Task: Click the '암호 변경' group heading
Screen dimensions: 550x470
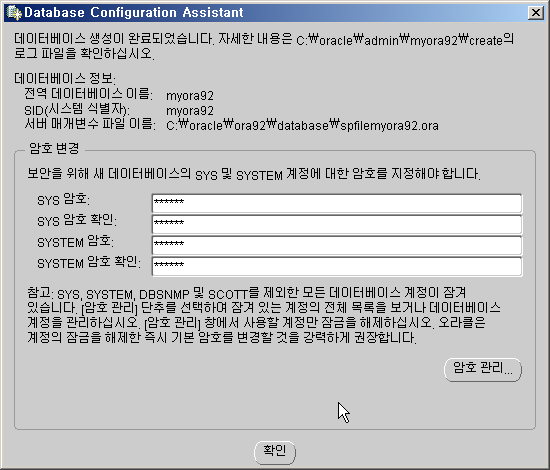Action: [x=54, y=148]
